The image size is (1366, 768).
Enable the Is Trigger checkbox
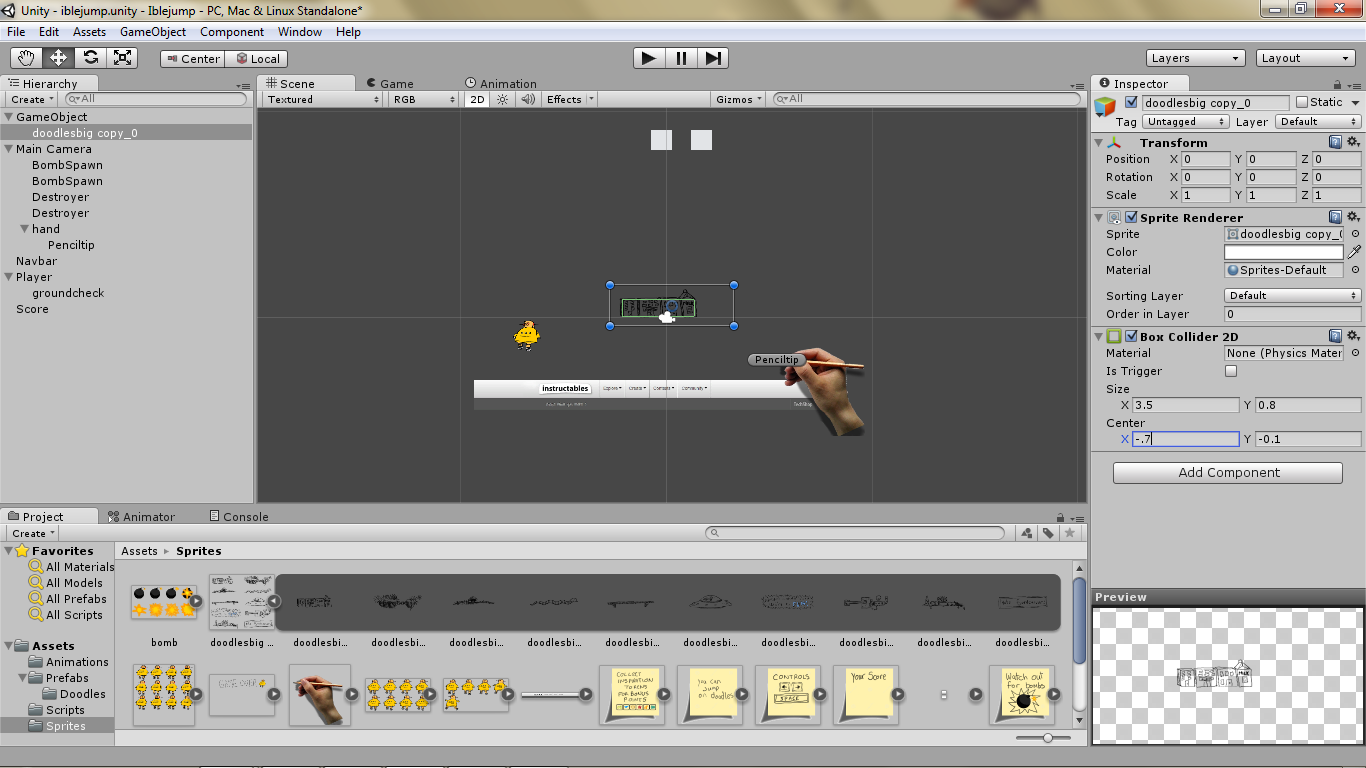[1231, 371]
